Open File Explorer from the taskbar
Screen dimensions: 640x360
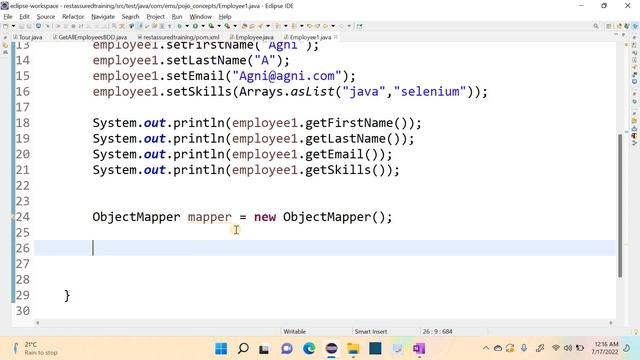click(353, 349)
